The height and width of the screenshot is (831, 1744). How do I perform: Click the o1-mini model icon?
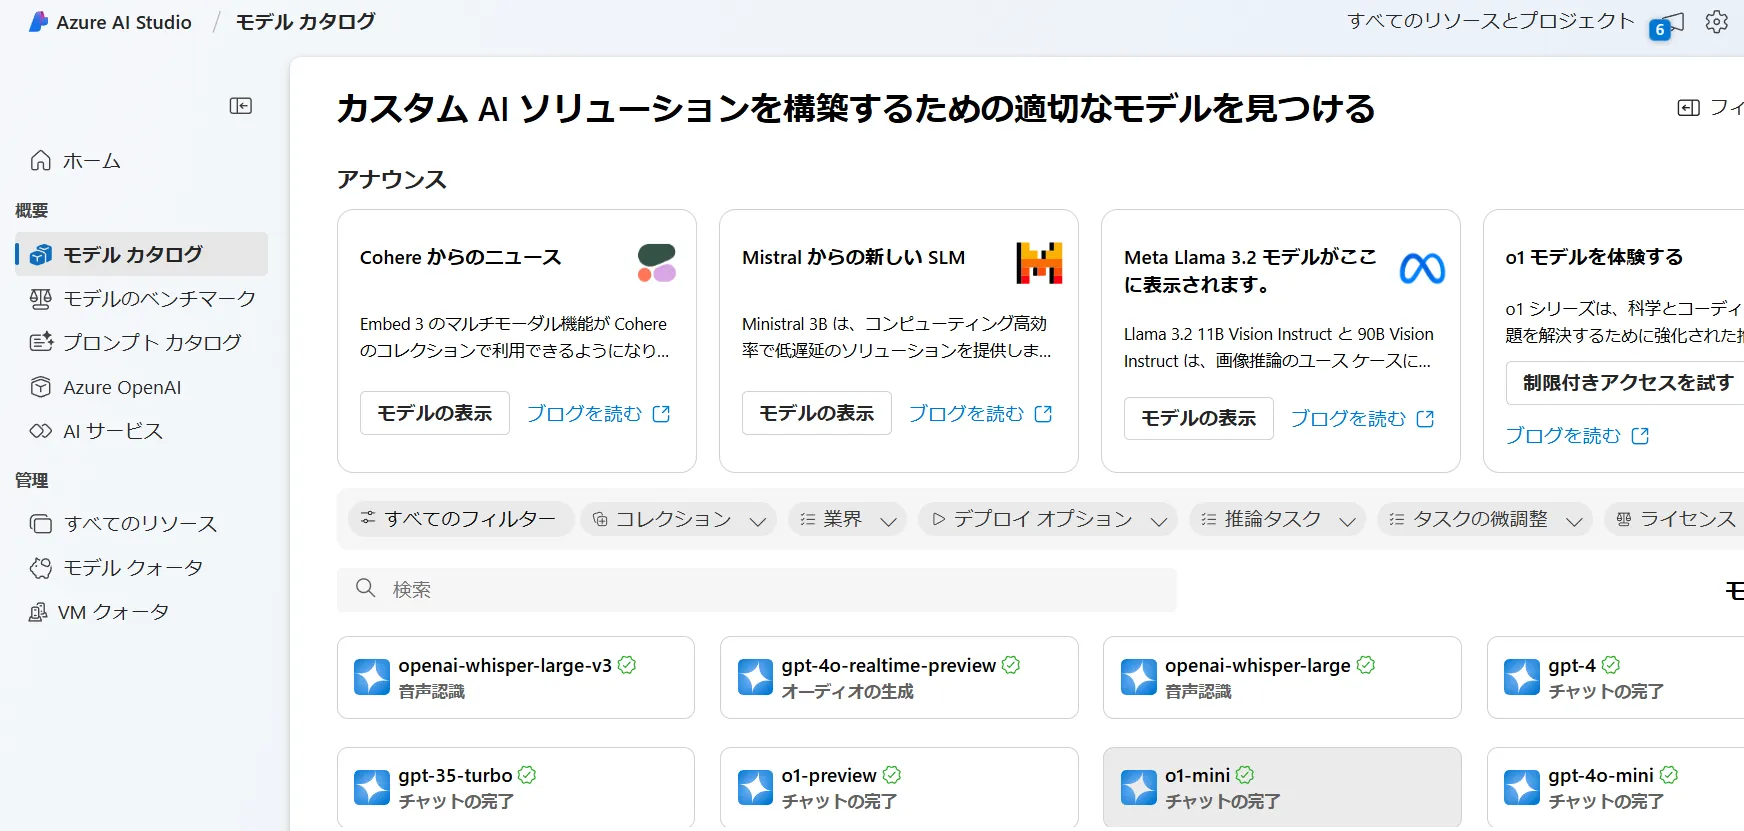tap(1139, 787)
